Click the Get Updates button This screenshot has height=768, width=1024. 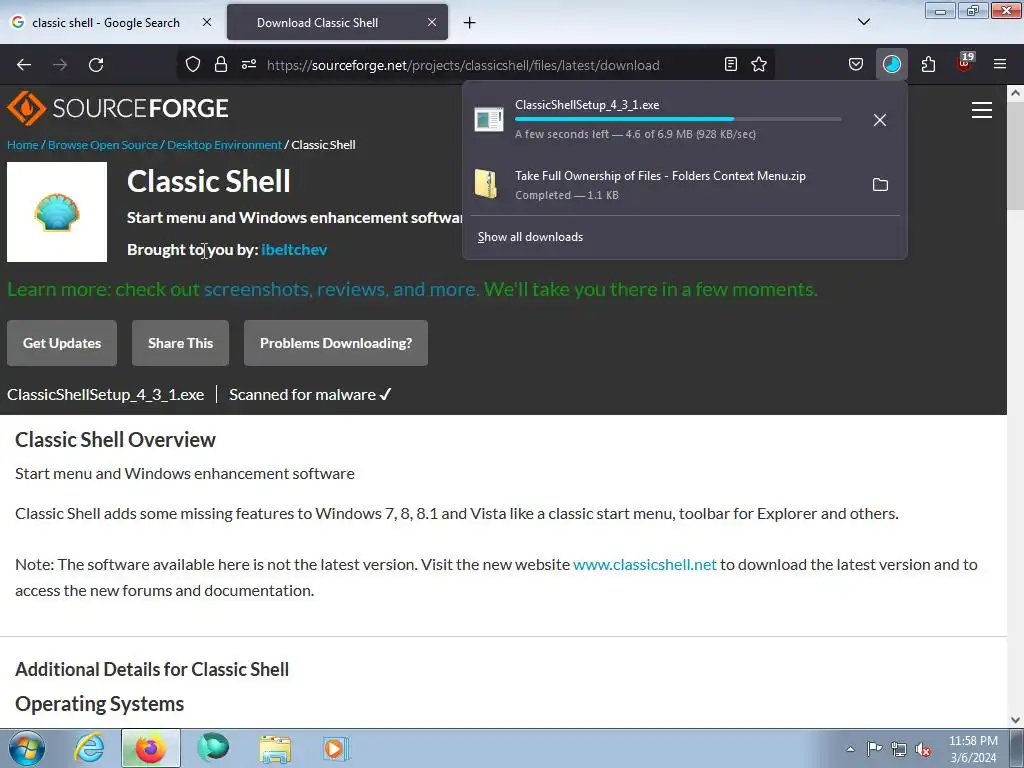point(62,343)
